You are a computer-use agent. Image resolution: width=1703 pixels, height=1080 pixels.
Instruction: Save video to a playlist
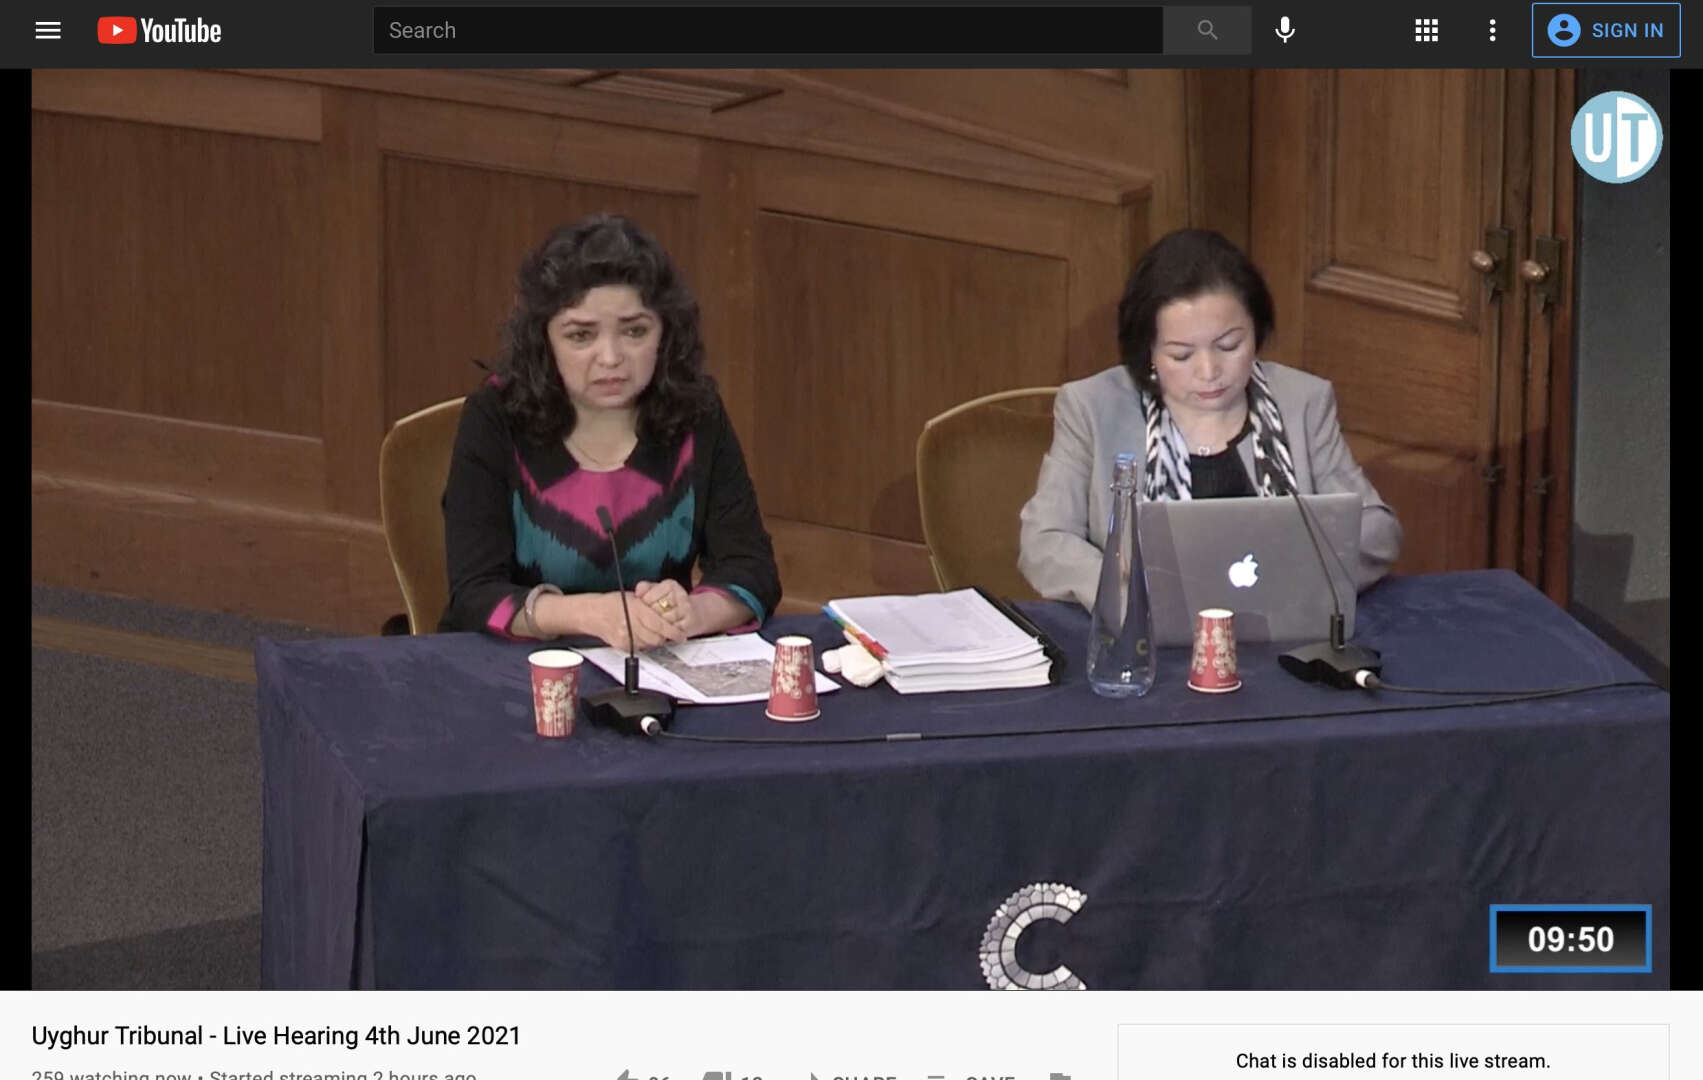(970, 1076)
